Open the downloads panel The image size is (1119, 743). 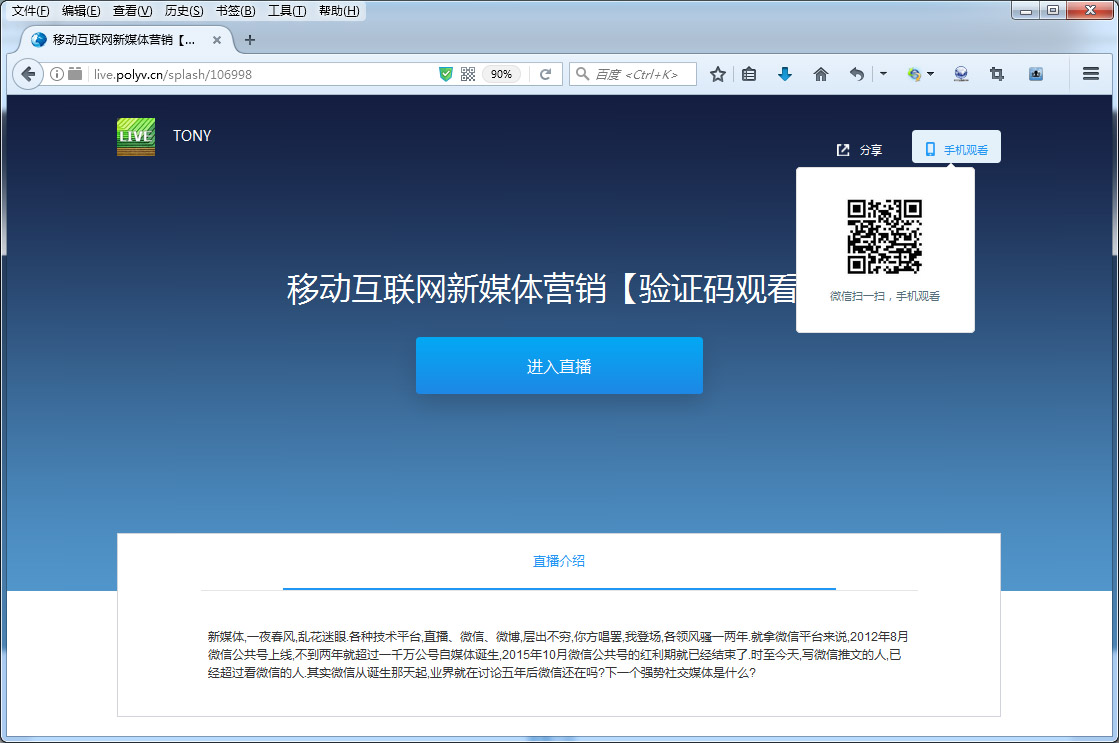[785, 73]
